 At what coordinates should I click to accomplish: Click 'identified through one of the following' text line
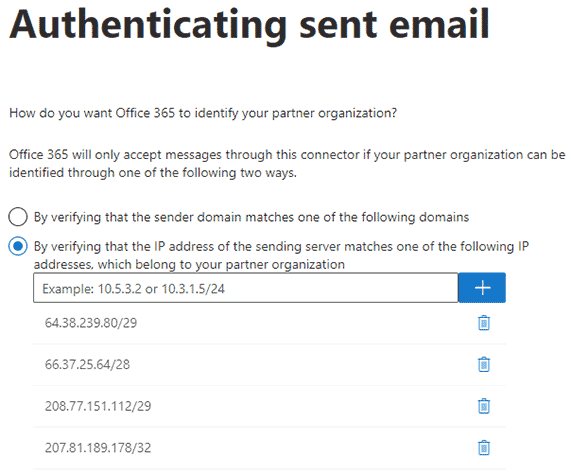pyautogui.click(x=153, y=173)
